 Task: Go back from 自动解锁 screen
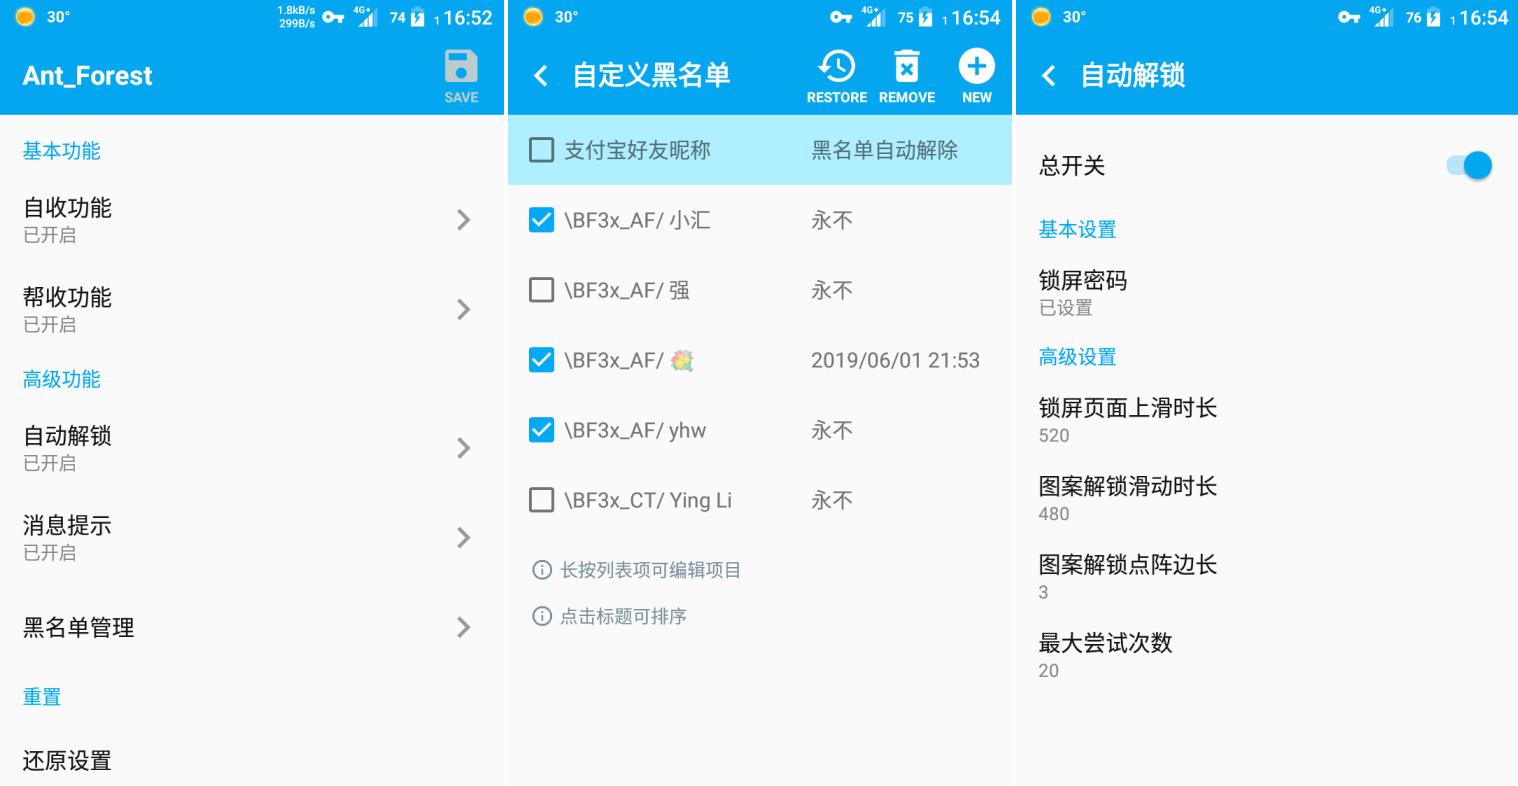pos(1049,76)
